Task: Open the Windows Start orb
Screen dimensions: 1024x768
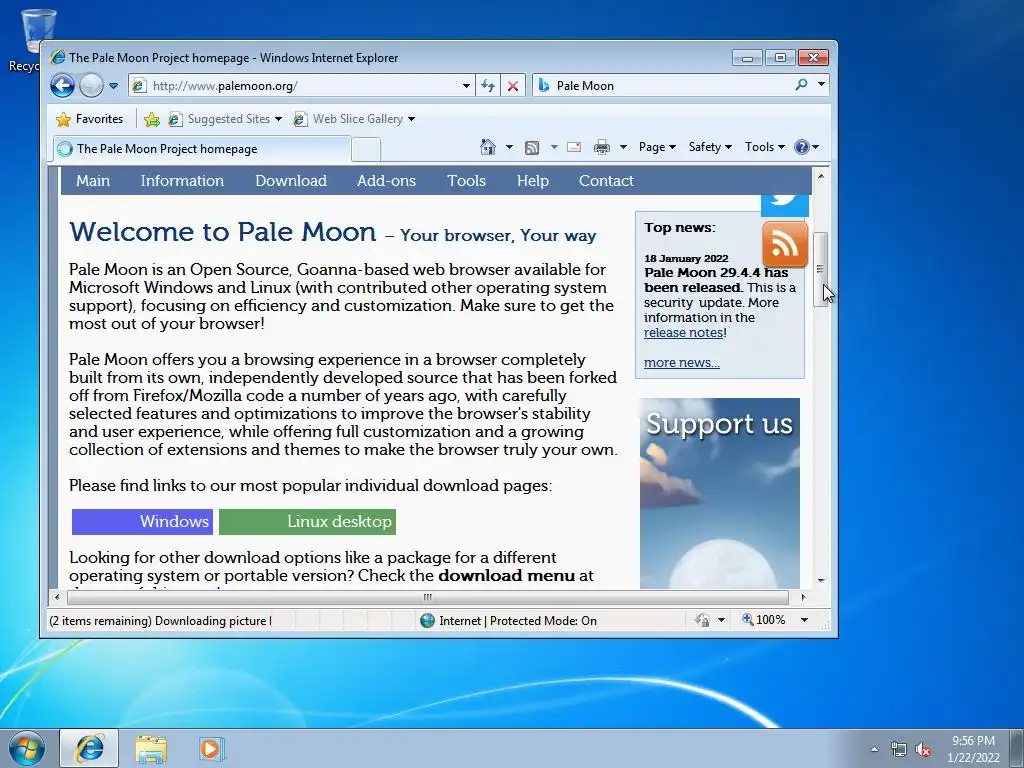Action: pos(27,748)
